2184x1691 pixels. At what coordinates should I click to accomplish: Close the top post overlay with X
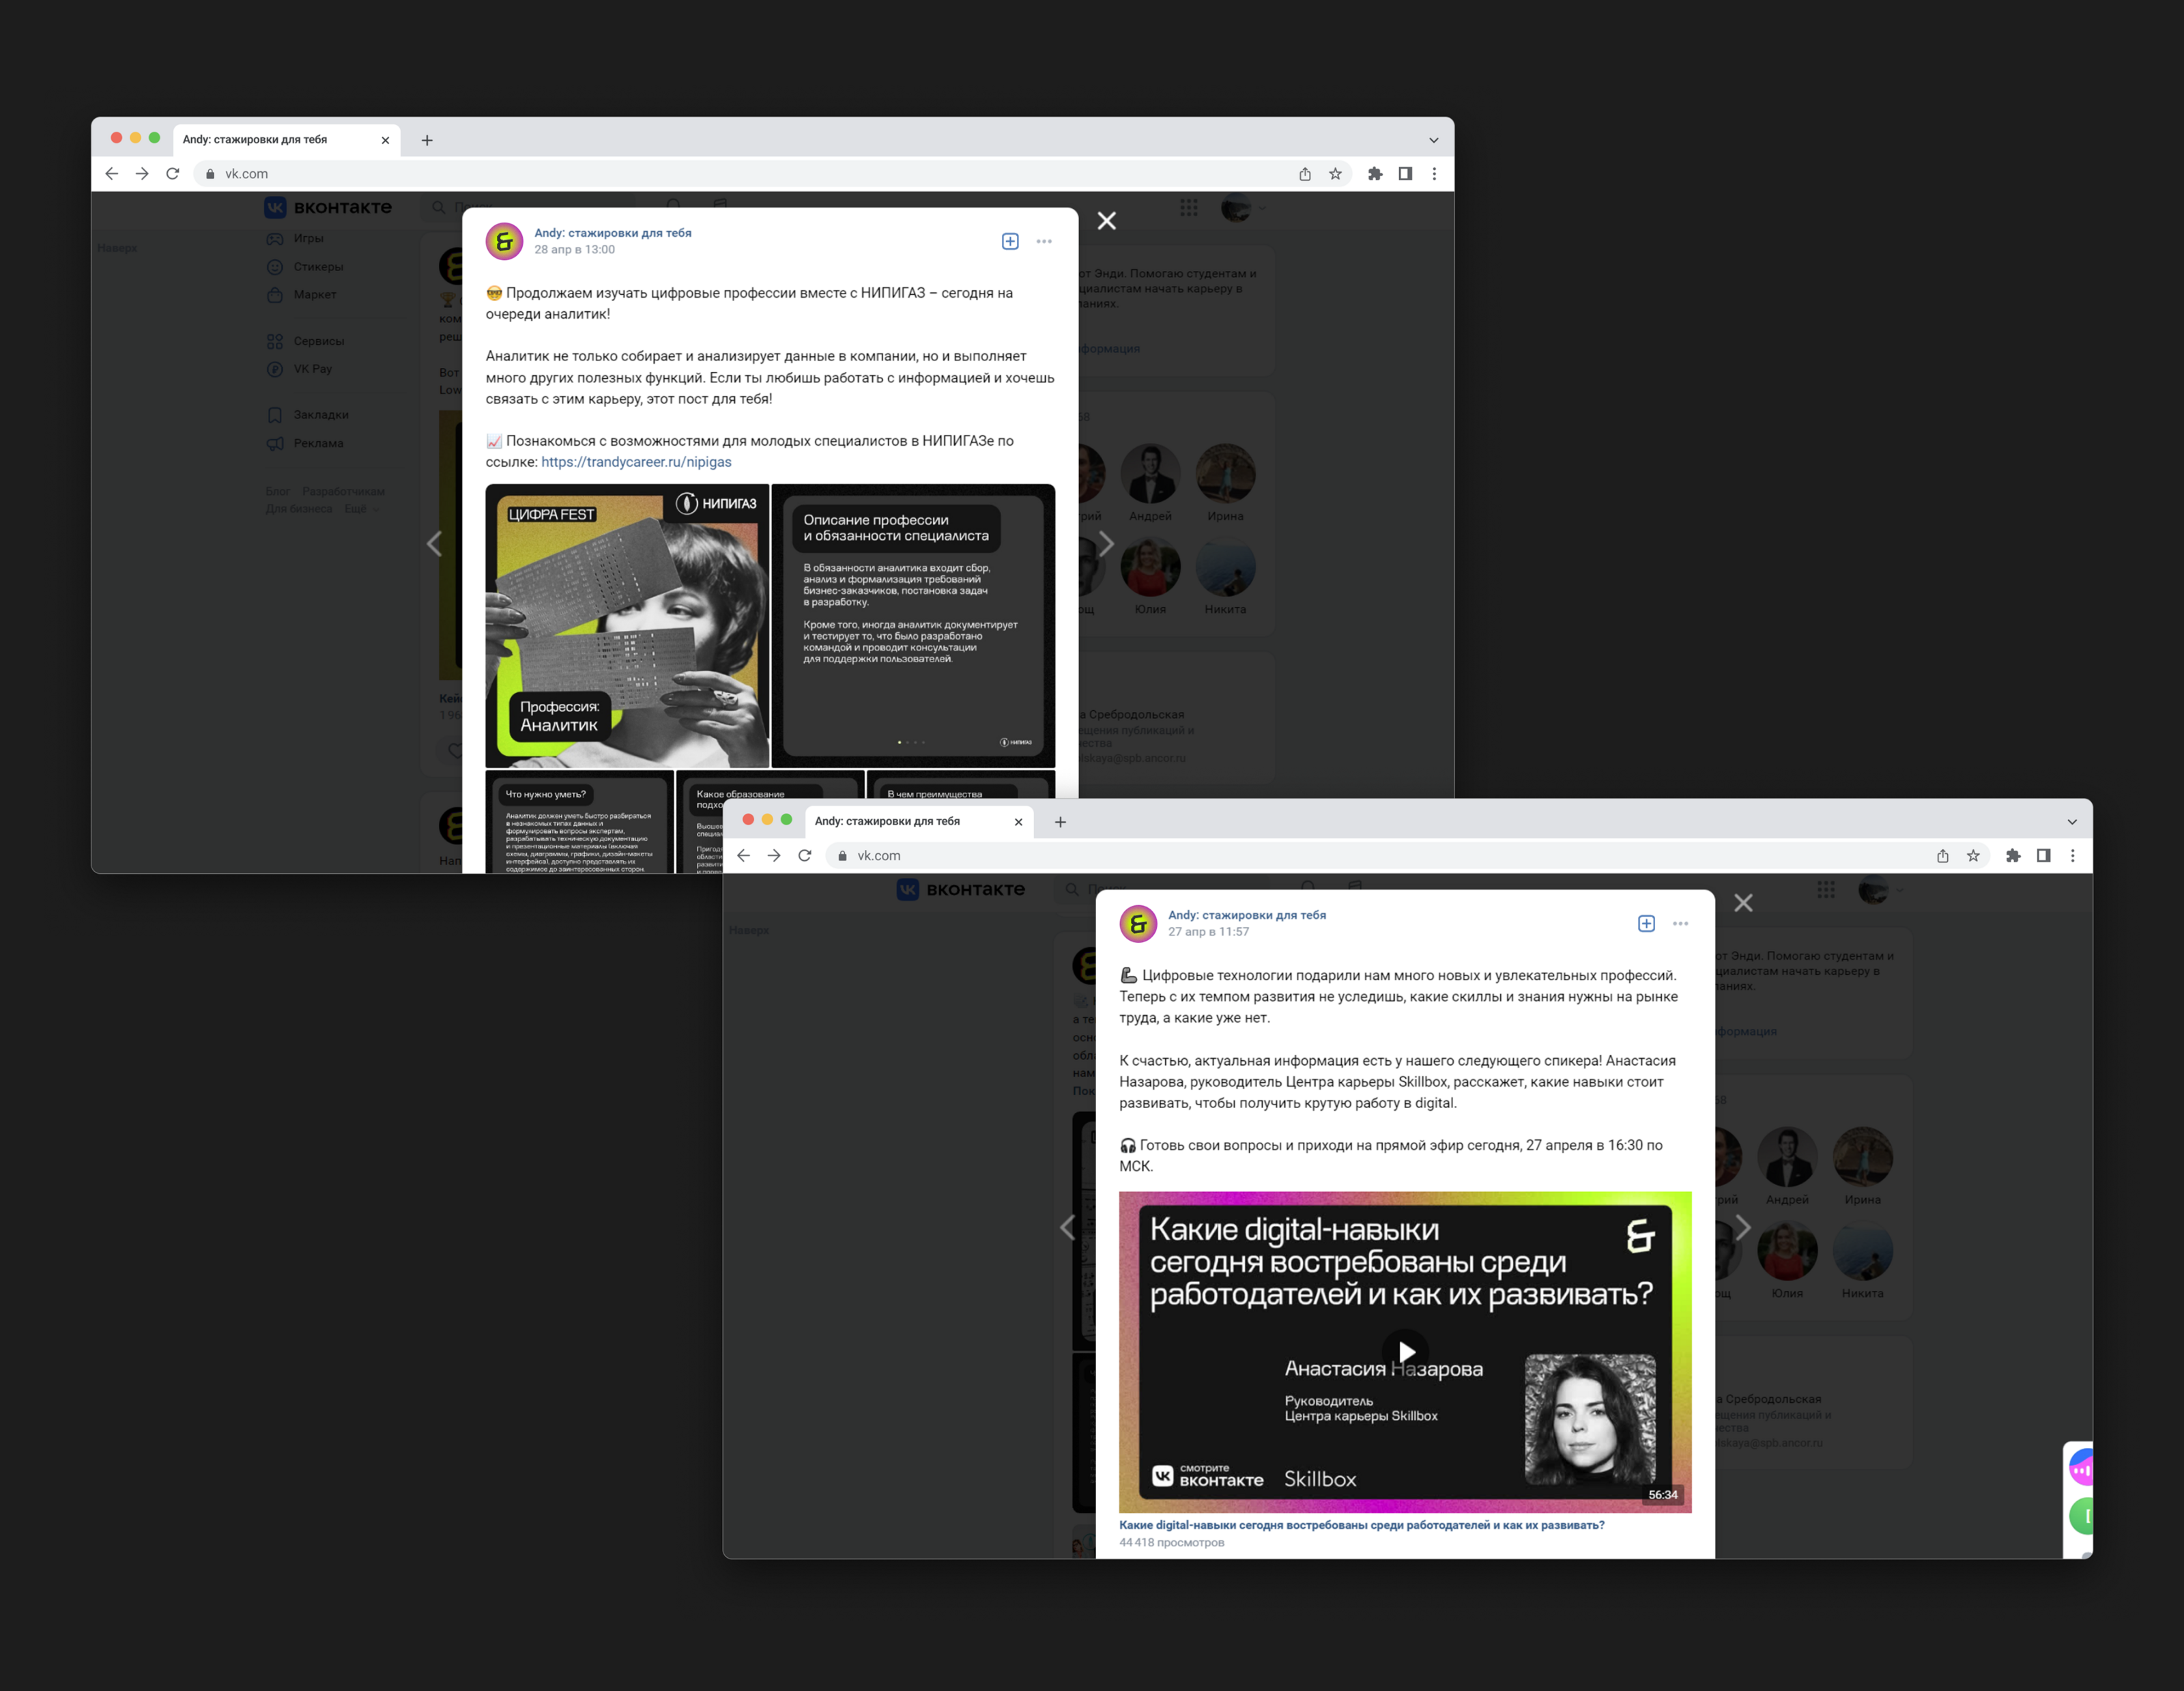[x=1106, y=221]
